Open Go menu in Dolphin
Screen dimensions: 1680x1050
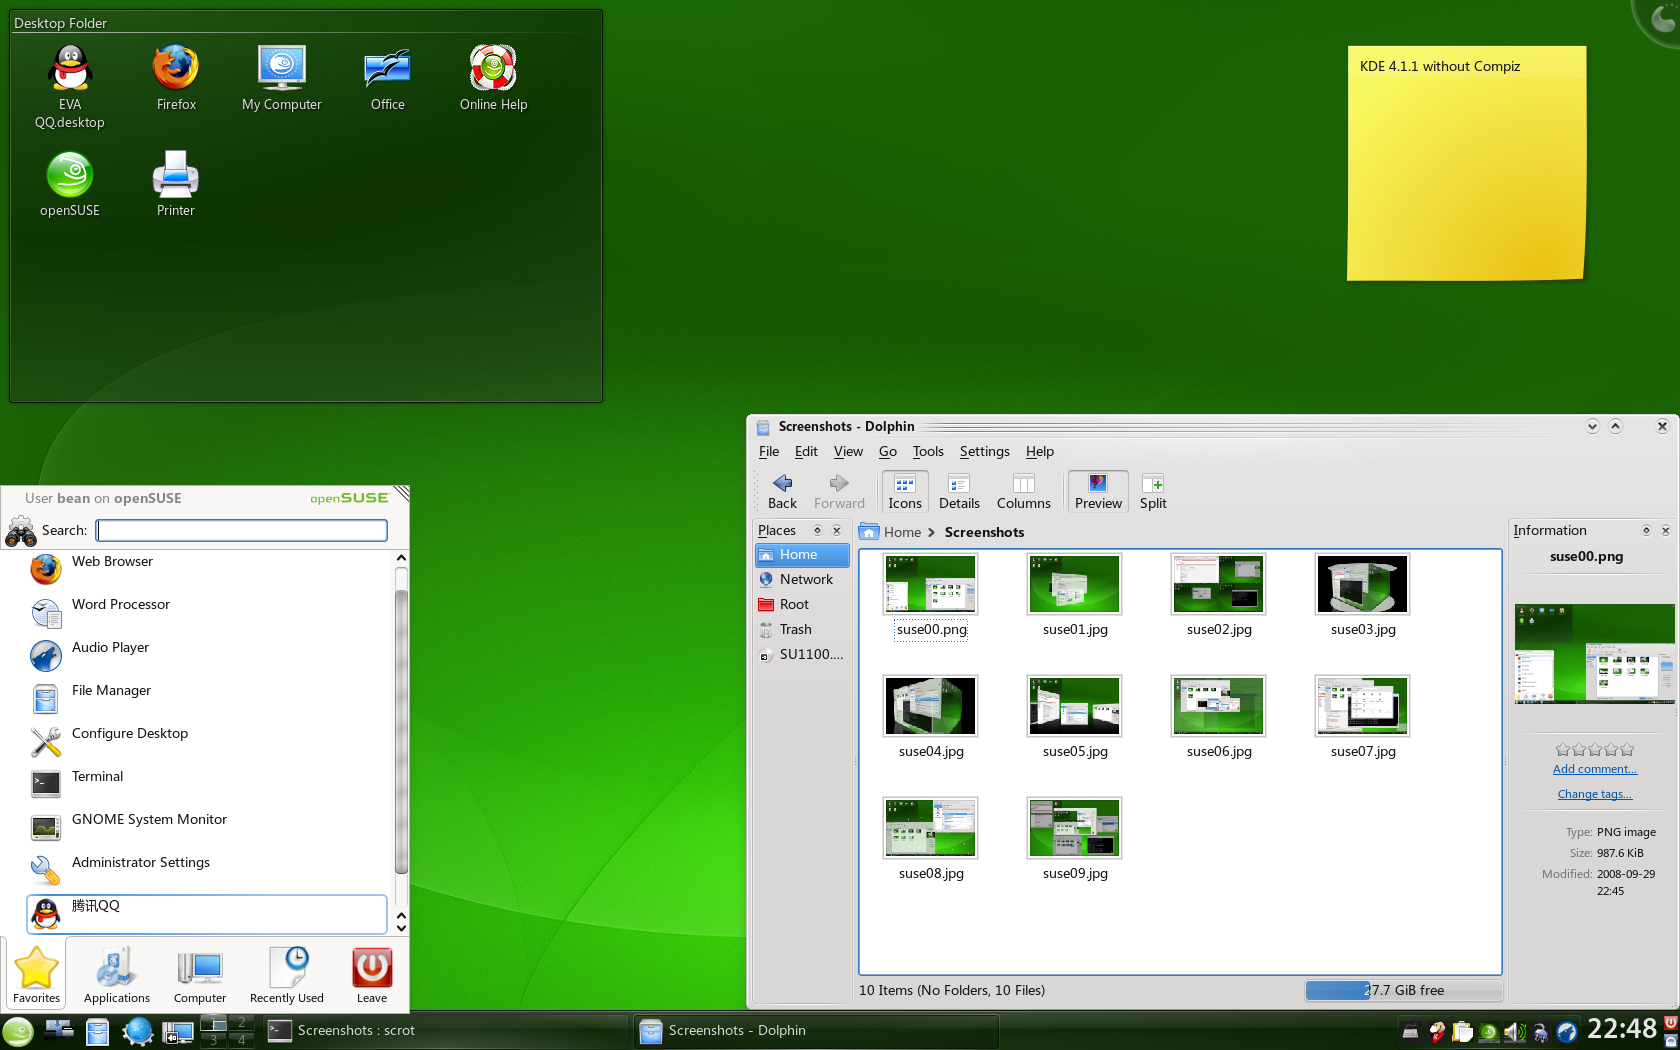[888, 452]
